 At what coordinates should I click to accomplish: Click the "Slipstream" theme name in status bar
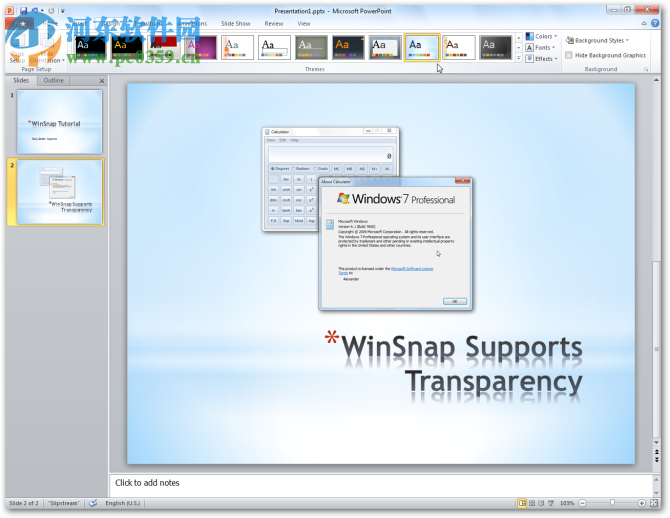click(64, 503)
